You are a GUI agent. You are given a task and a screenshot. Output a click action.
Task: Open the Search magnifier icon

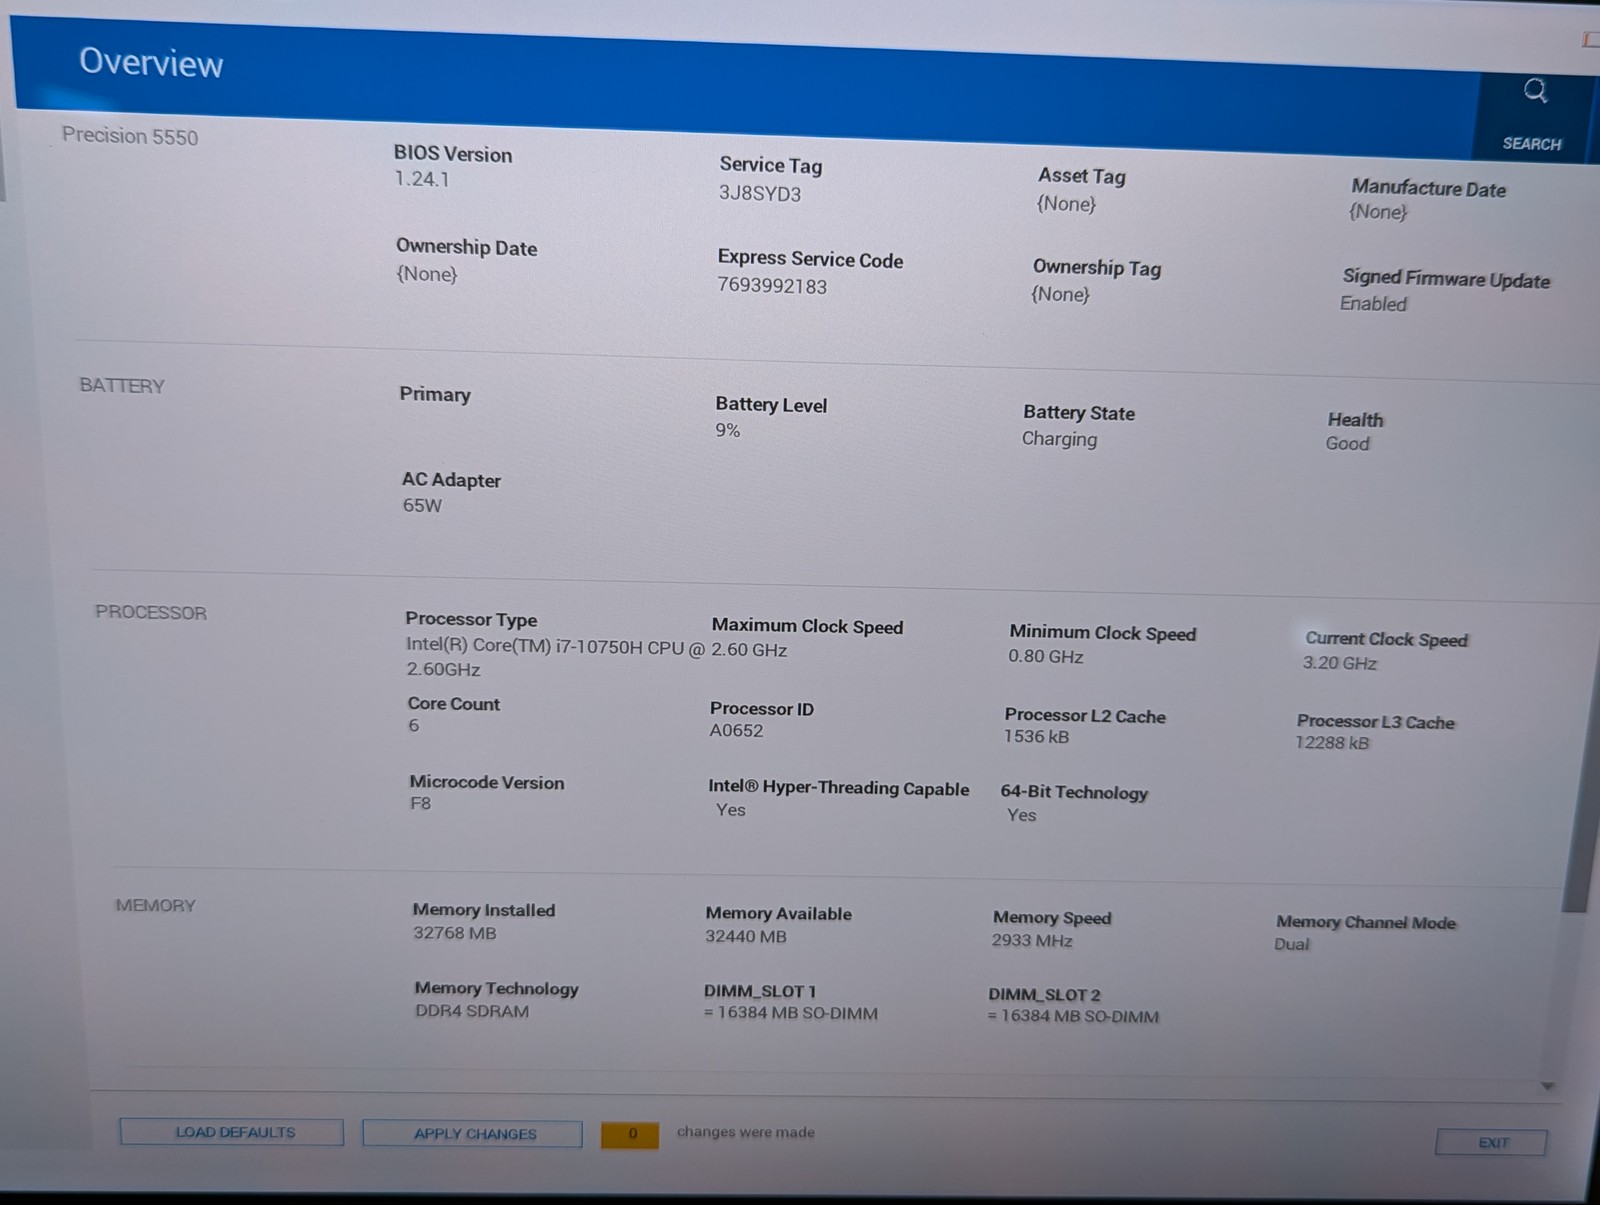pos(1535,92)
